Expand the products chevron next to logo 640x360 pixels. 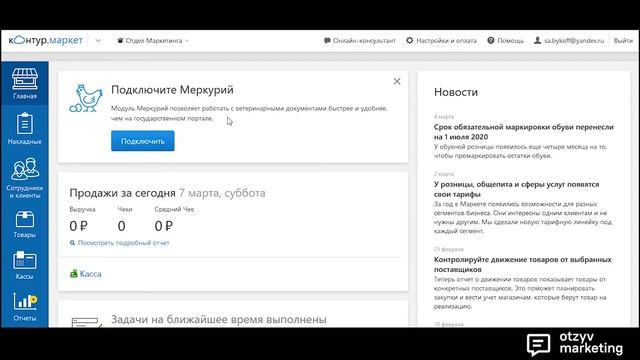[x=98, y=40]
